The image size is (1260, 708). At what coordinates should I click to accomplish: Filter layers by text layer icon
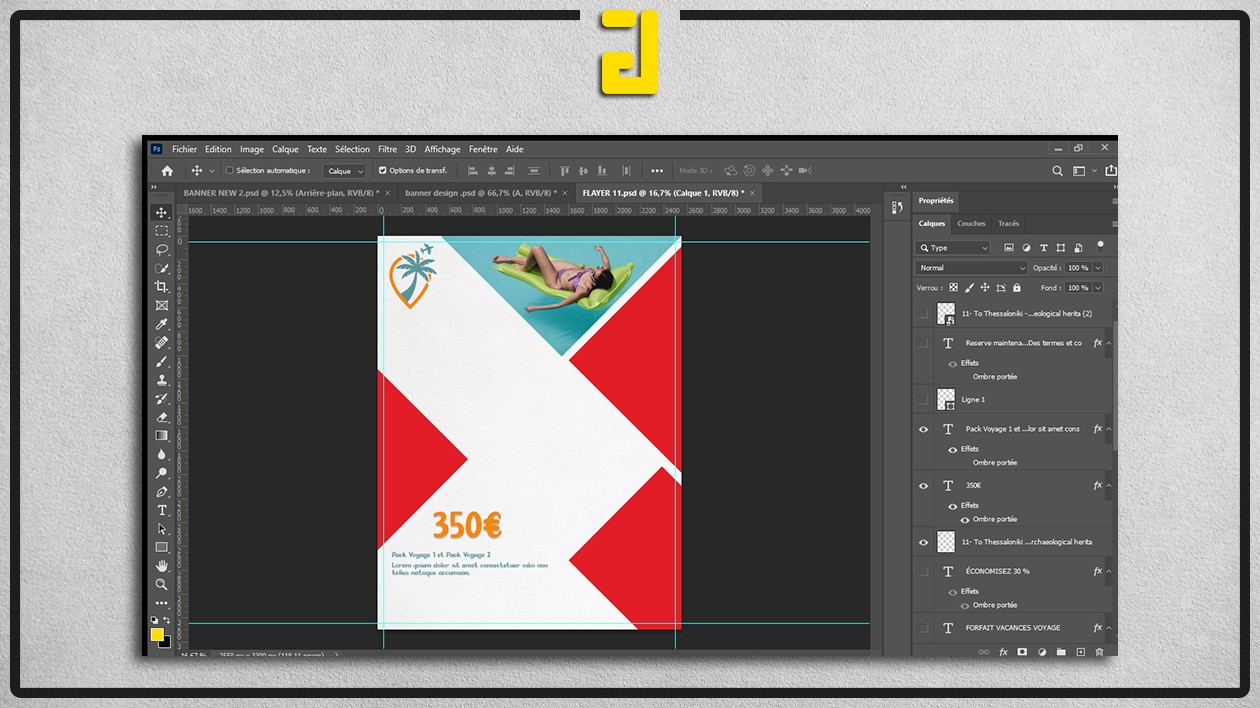tap(1044, 248)
